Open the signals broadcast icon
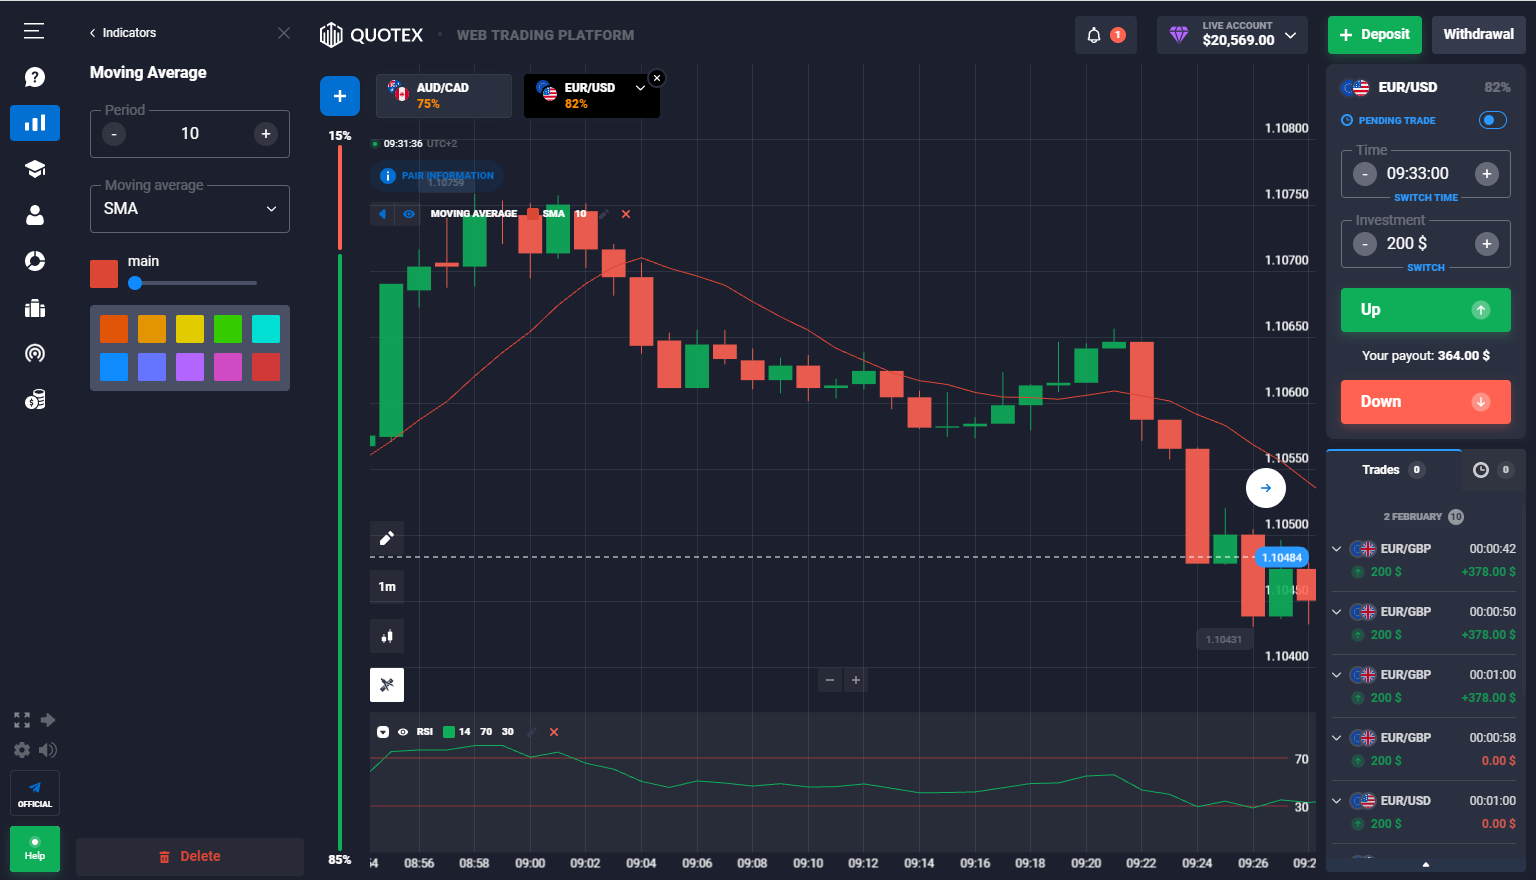The image size is (1536, 880). tap(35, 353)
